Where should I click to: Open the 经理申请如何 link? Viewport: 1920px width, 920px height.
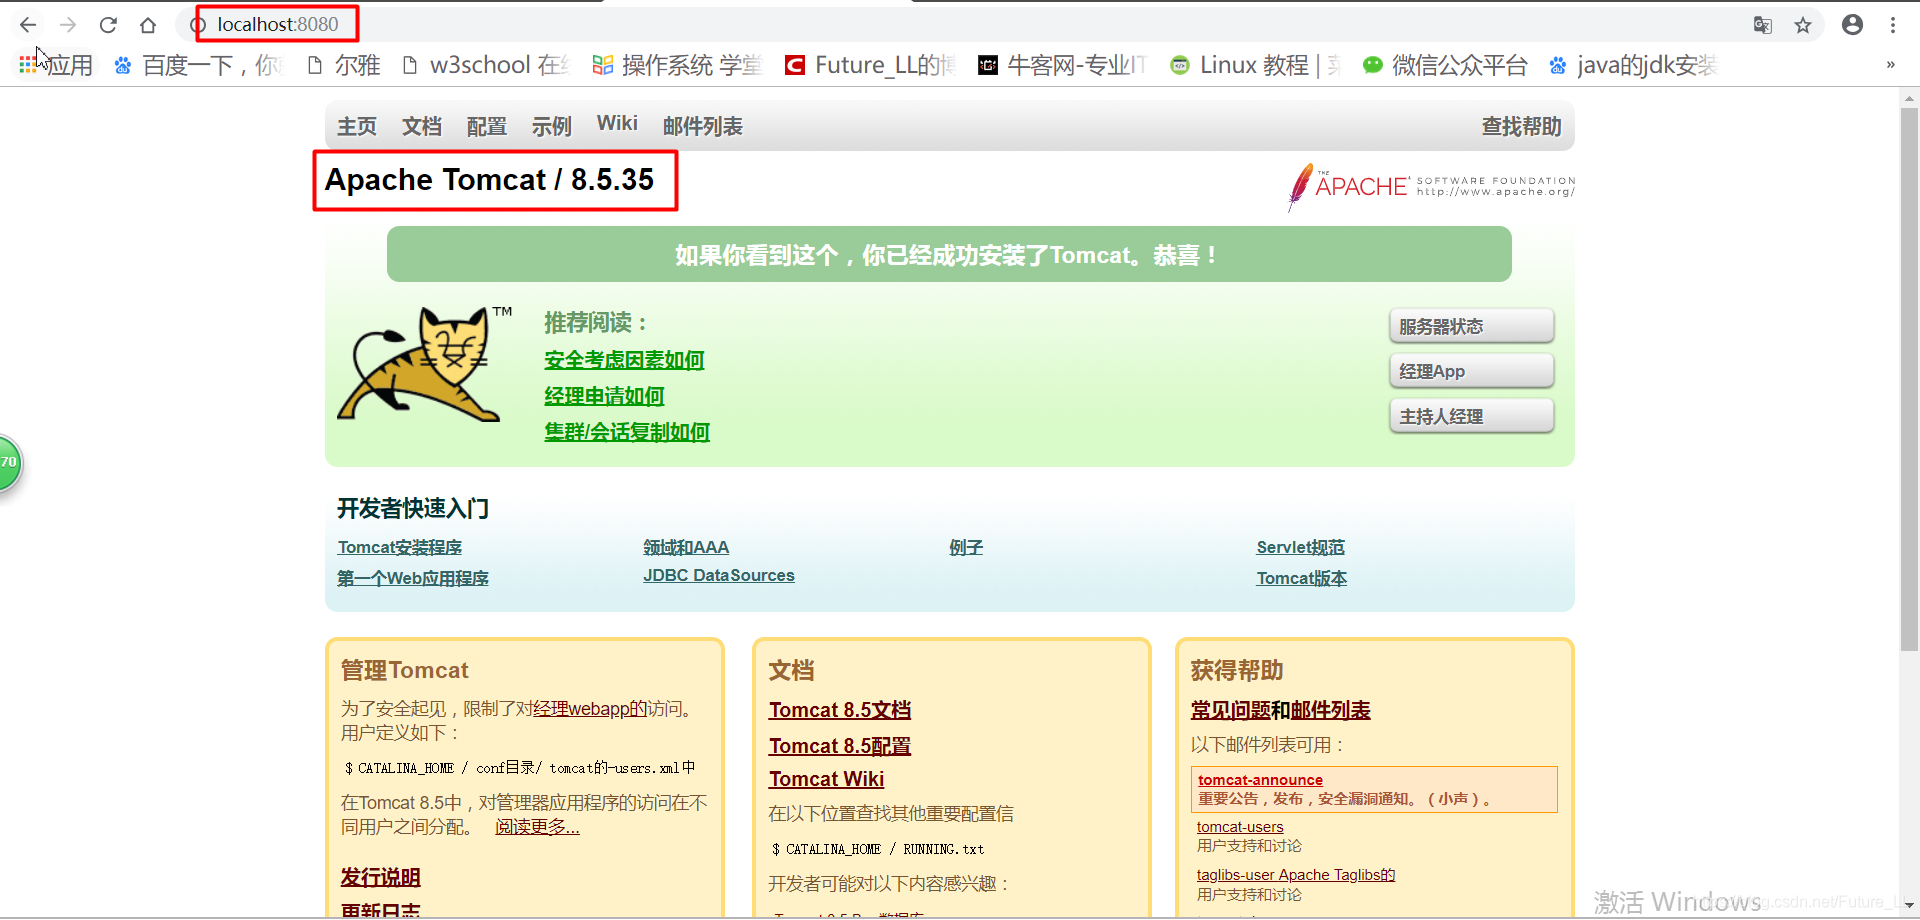(604, 396)
